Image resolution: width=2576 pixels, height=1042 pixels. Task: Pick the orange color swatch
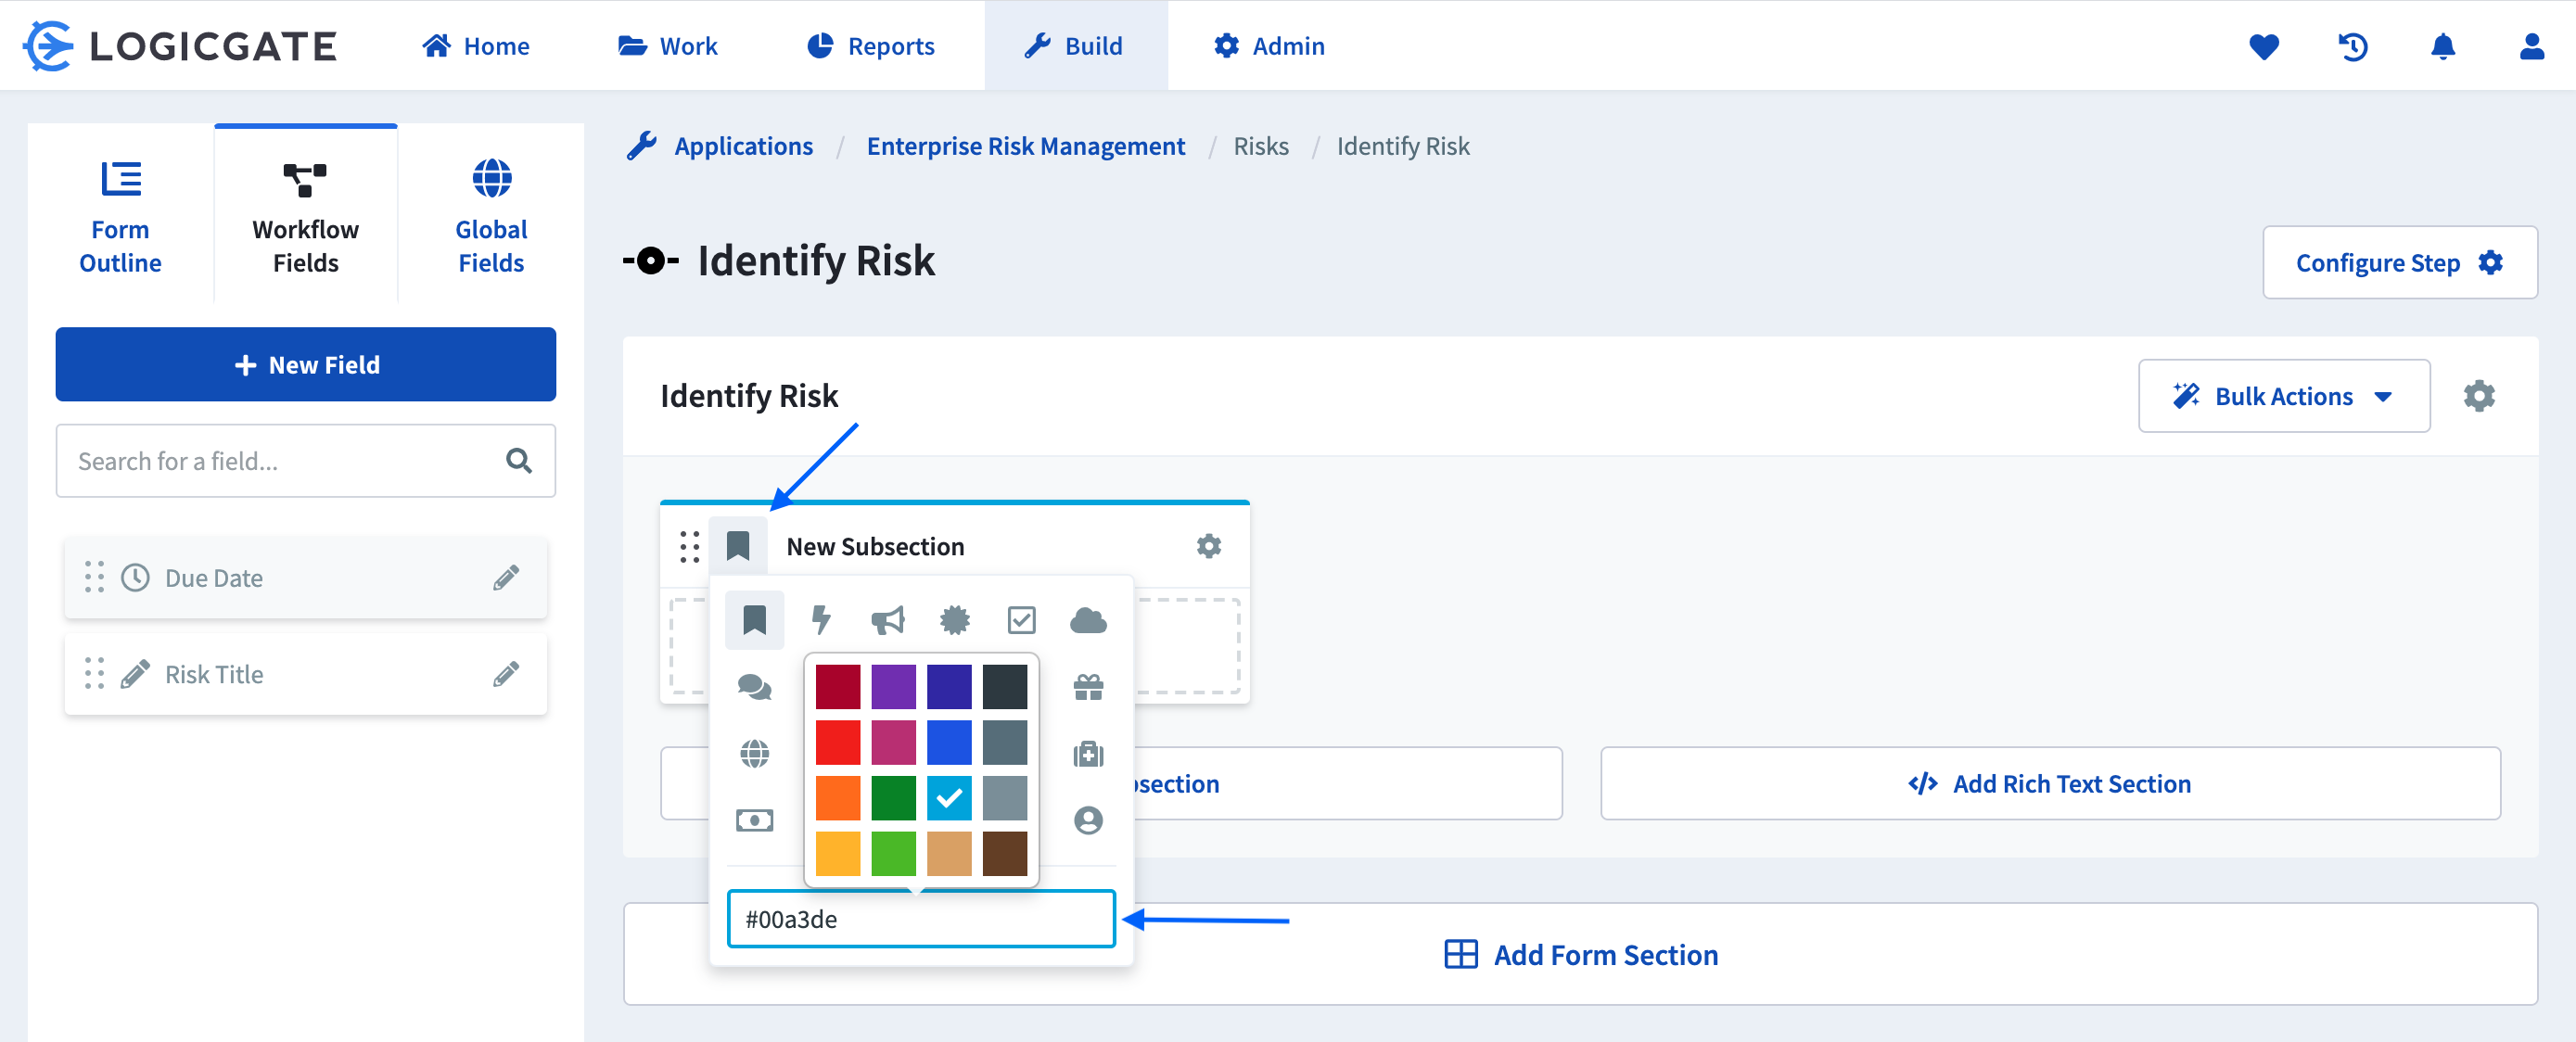pyautogui.click(x=837, y=797)
